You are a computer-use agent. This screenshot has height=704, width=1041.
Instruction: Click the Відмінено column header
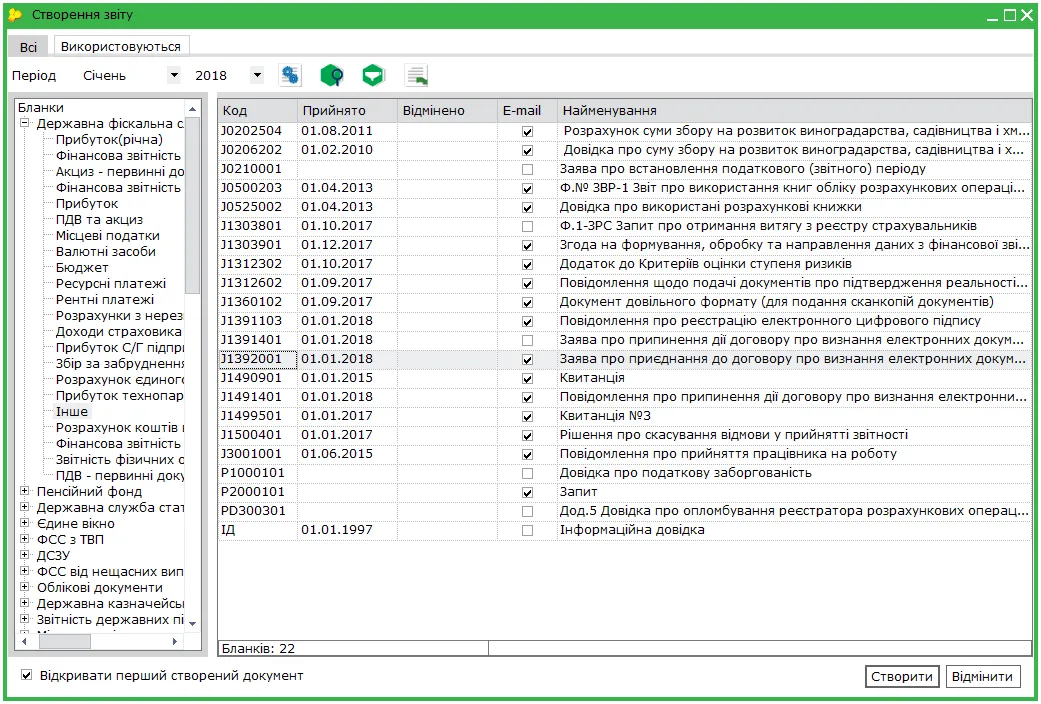[447, 110]
